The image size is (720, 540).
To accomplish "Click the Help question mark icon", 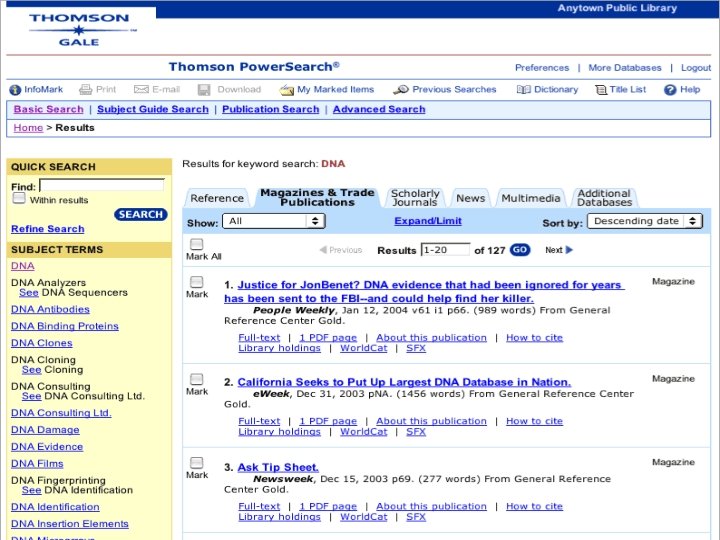I will click(x=670, y=90).
